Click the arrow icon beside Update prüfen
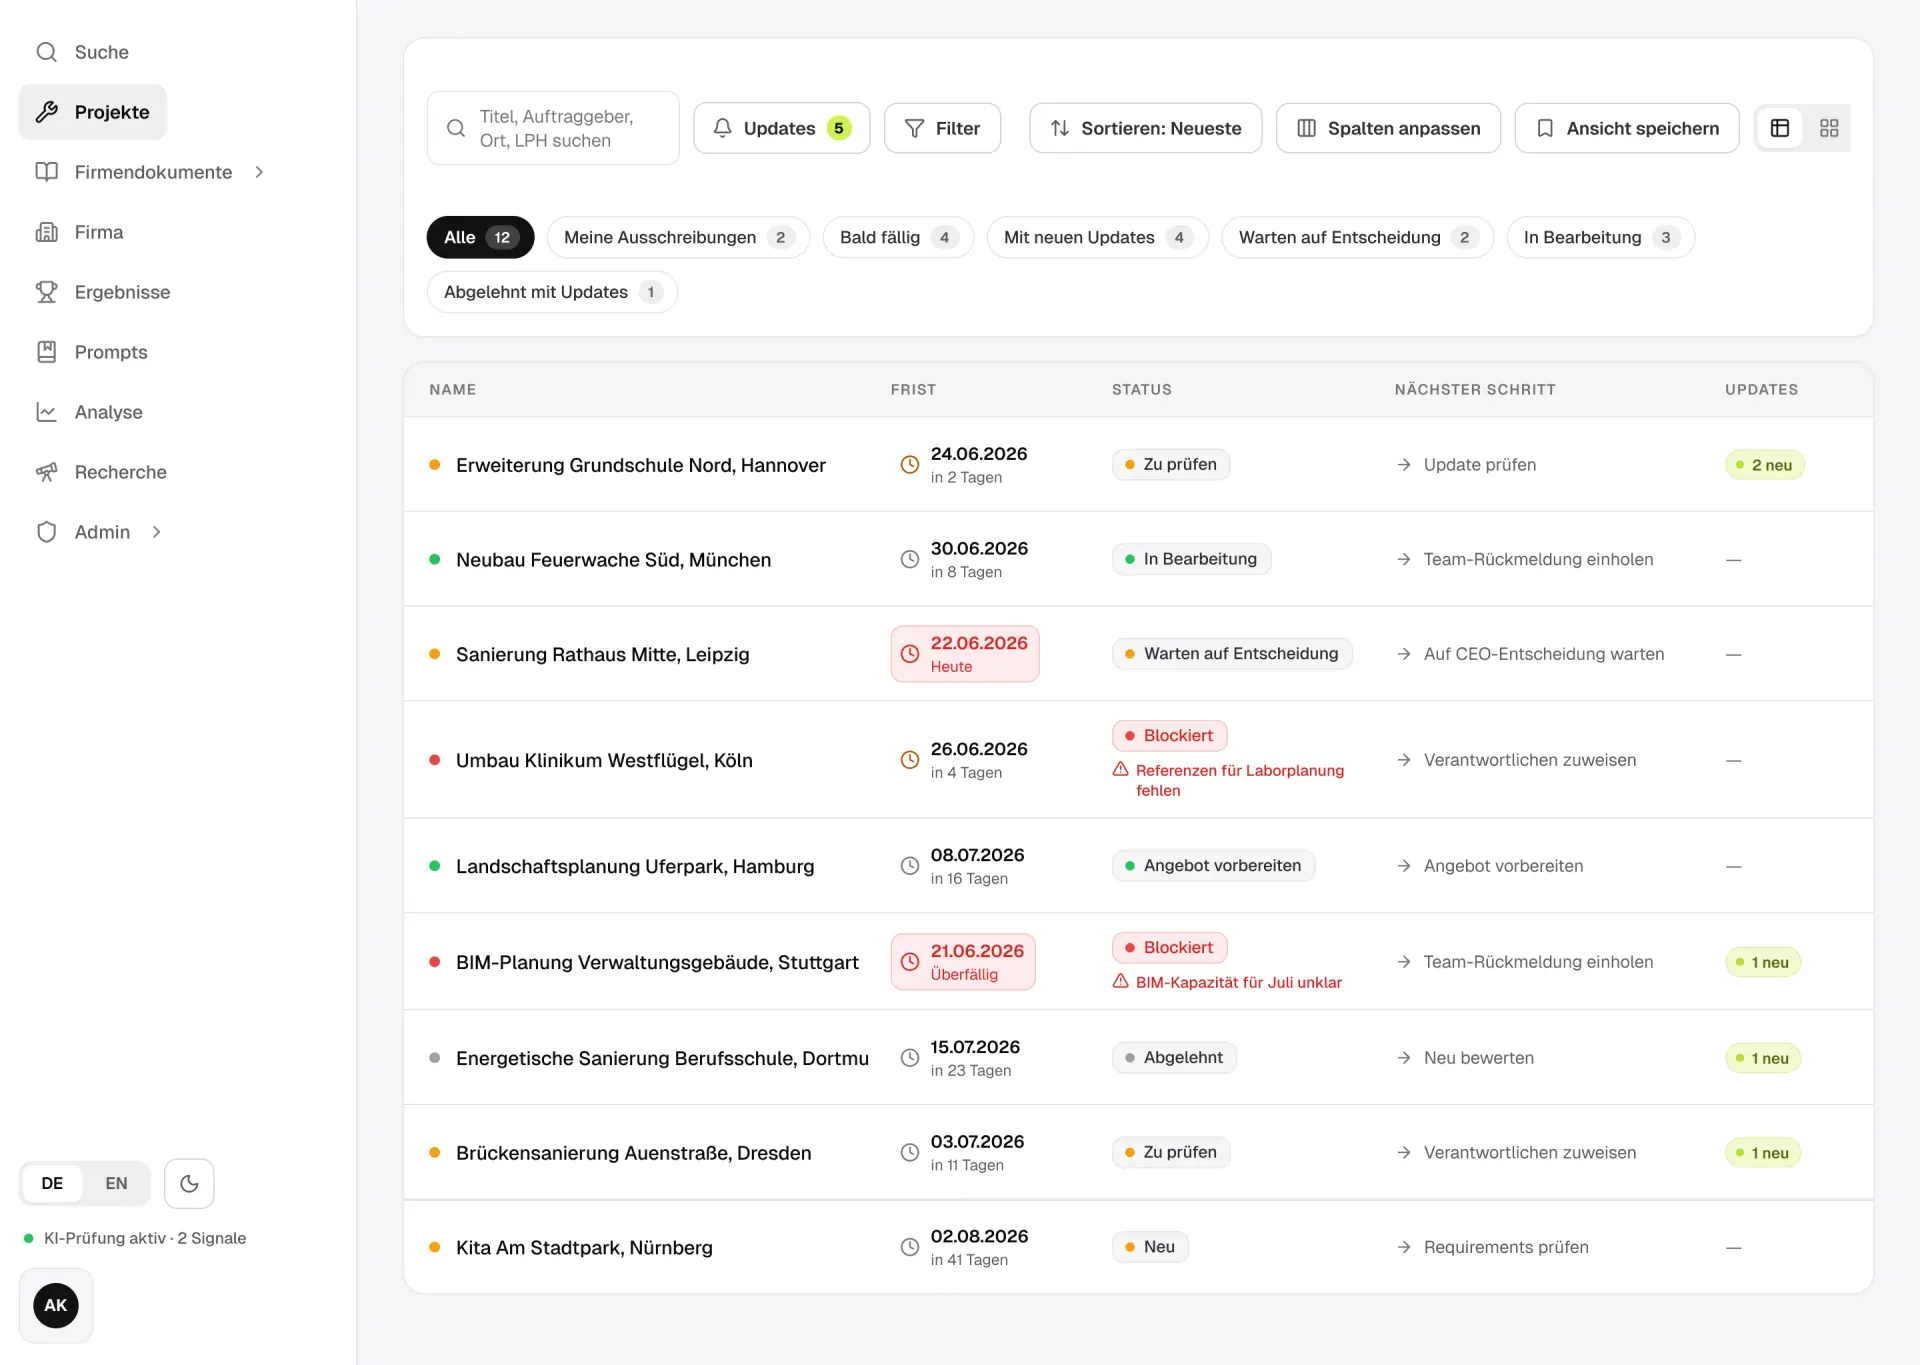Image resolution: width=1920 pixels, height=1365 pixels. pyautogui.click(x=1404, y=464)
